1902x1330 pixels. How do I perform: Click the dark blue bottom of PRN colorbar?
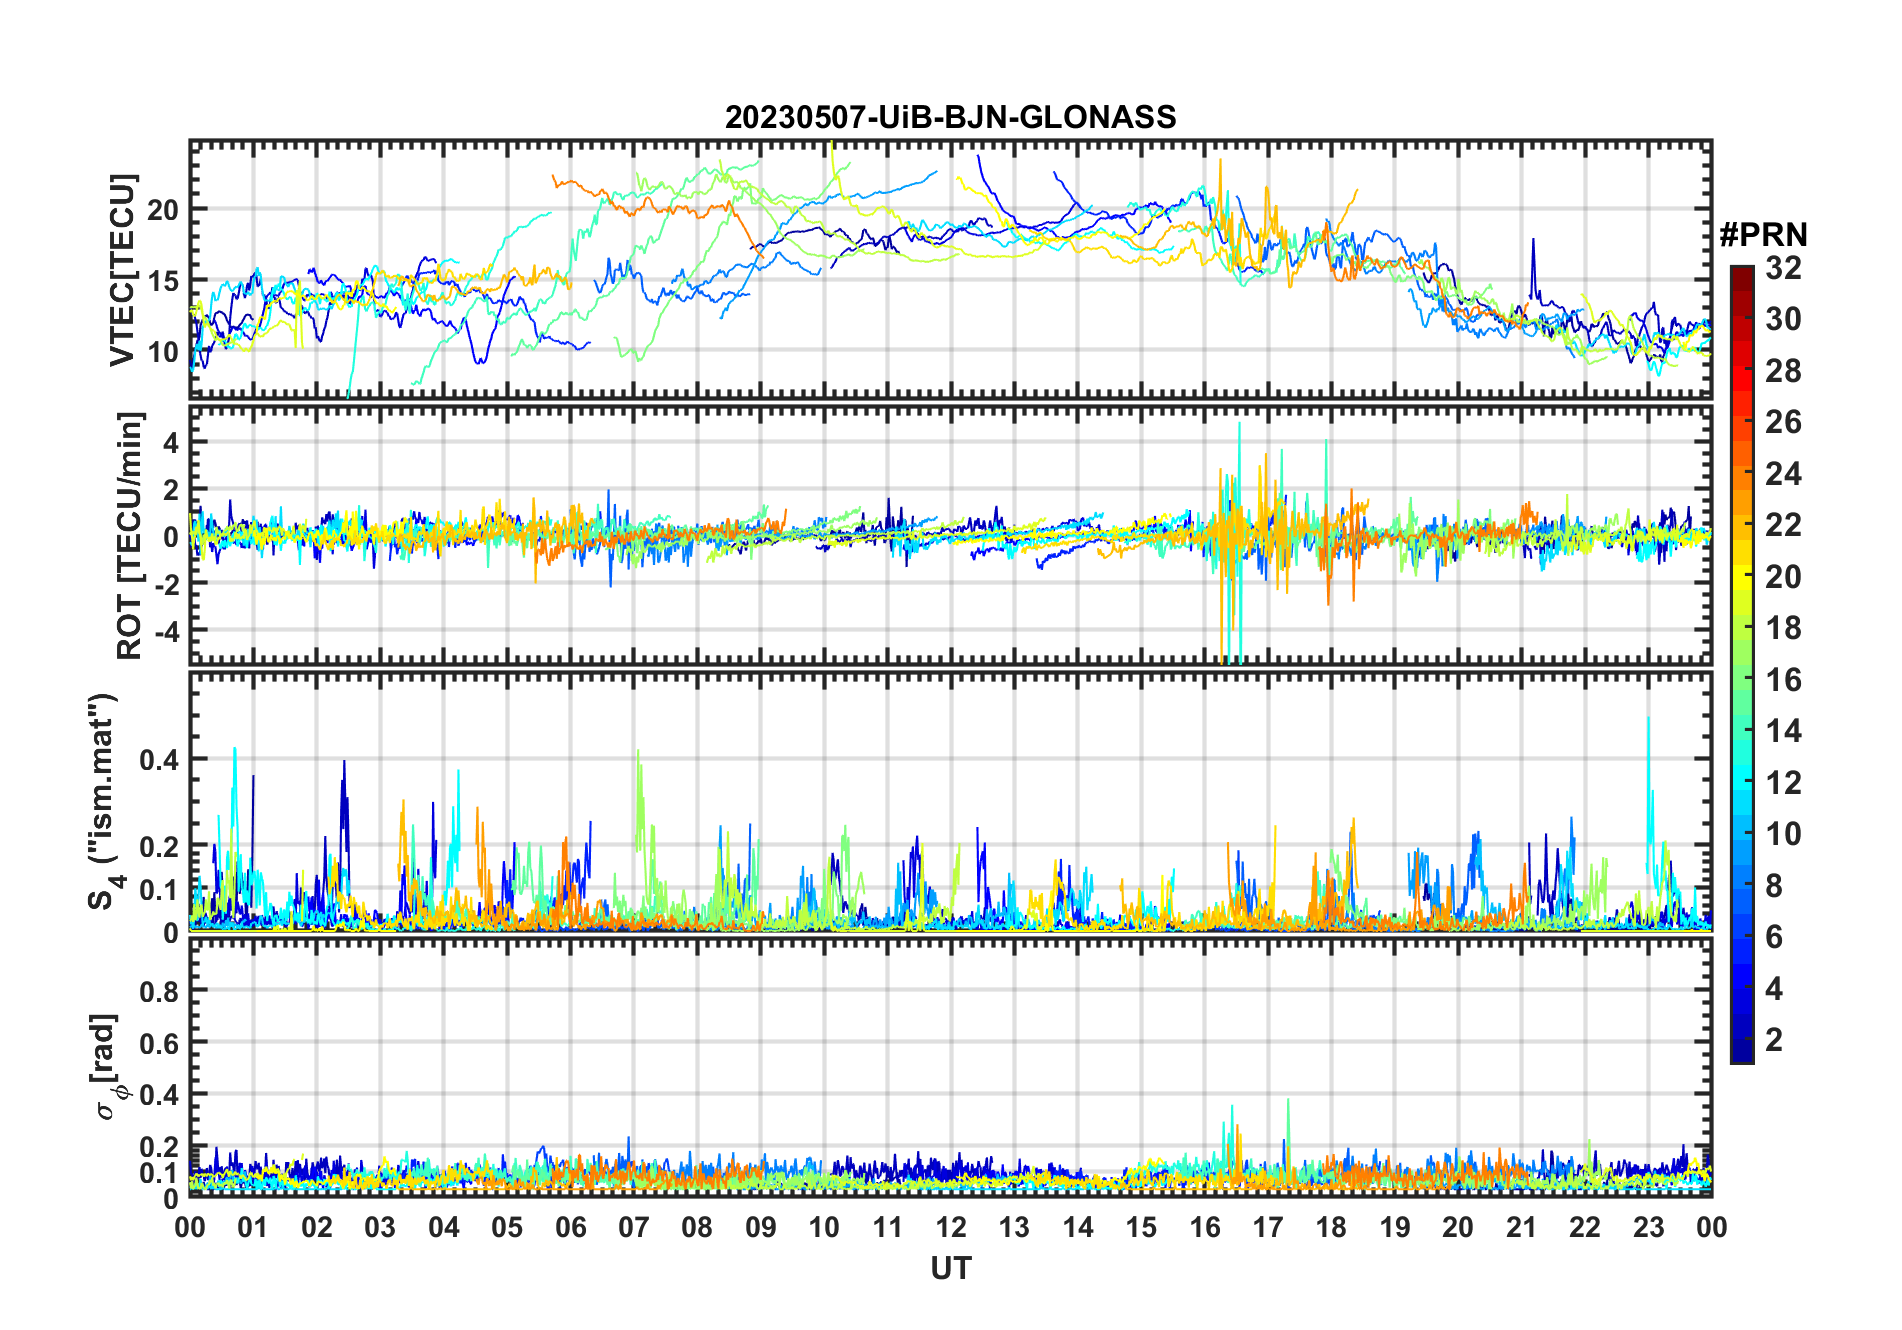(x=1741, y=1052)
